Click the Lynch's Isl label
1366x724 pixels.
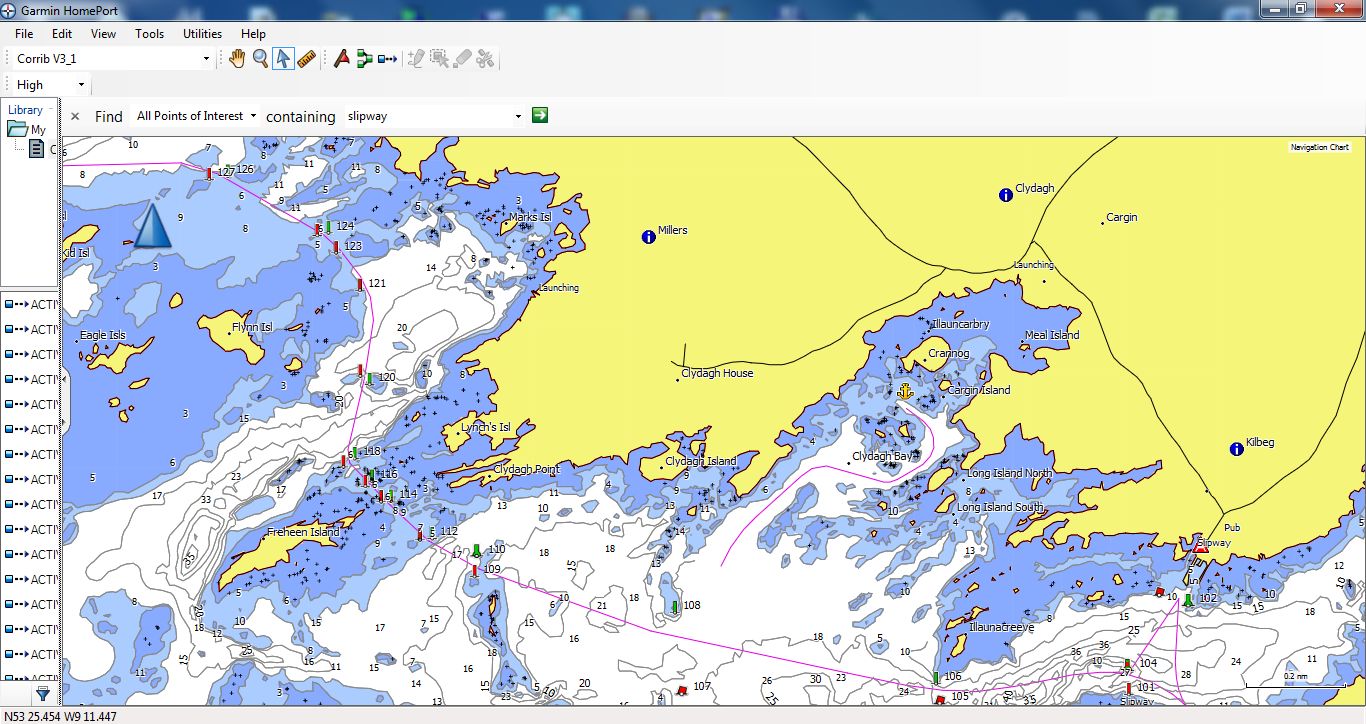point(485,427)
